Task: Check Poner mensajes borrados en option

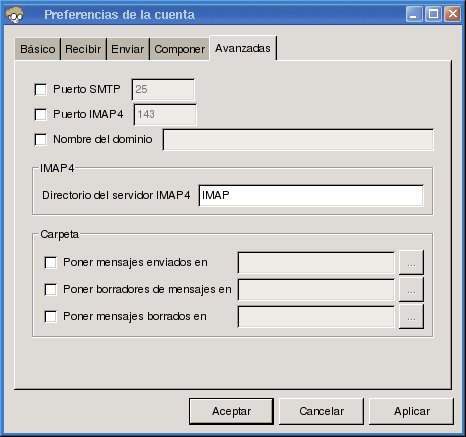Action: [51, 316]
